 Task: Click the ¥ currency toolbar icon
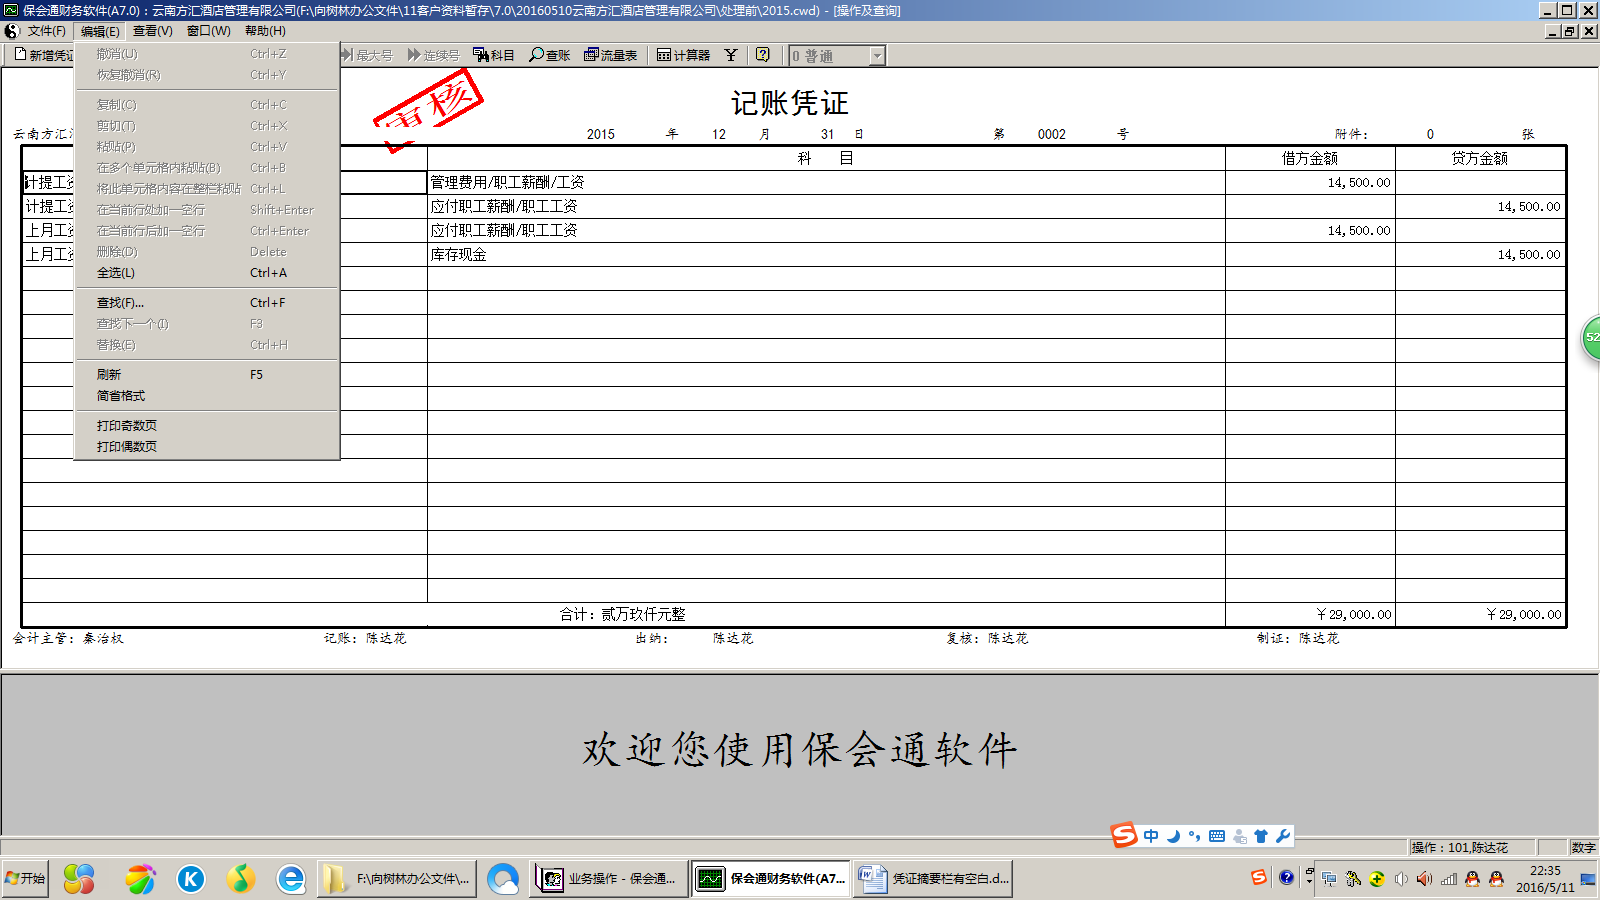coord(730,55)
